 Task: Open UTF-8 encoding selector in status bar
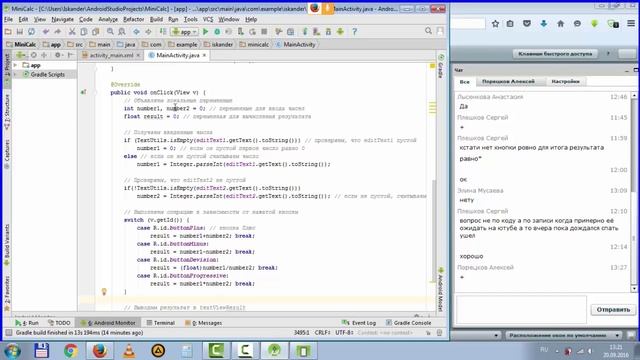[x=344, y=333]
